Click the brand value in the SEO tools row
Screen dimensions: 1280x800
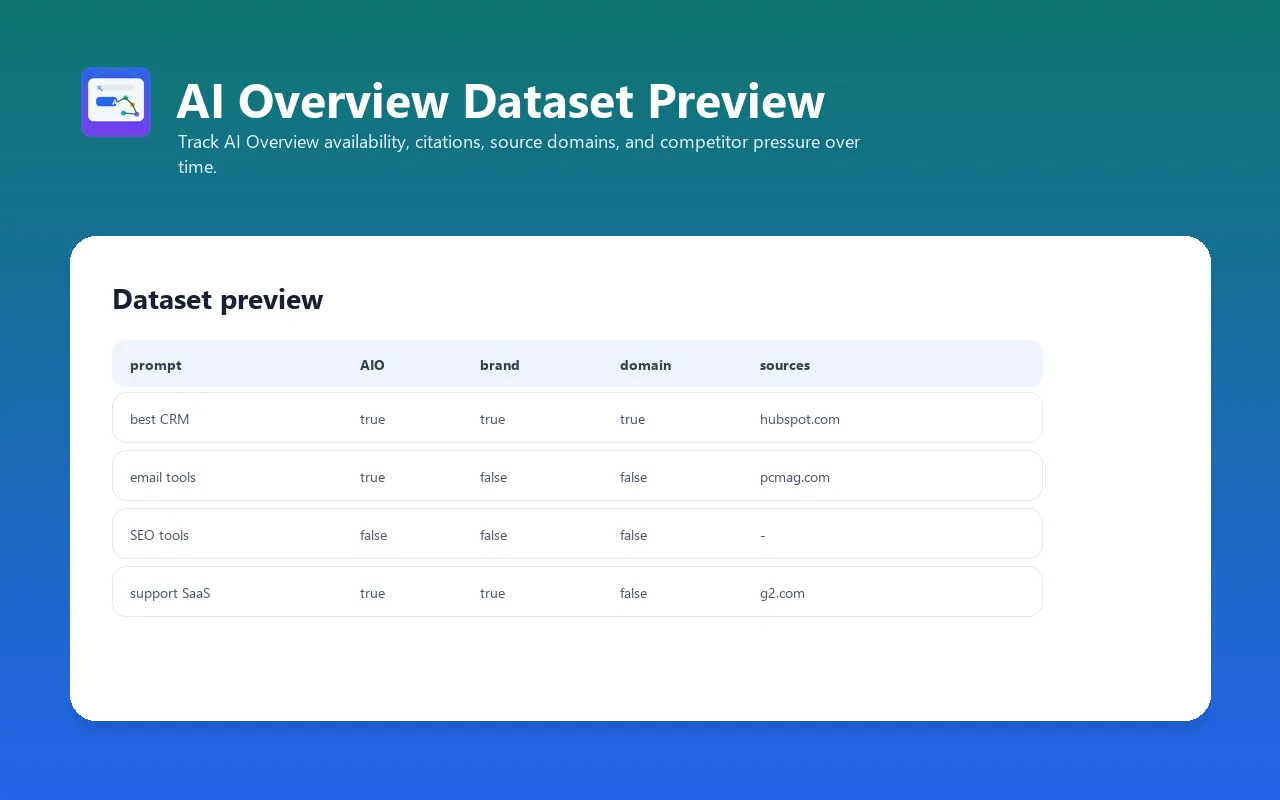pos(494,535)
